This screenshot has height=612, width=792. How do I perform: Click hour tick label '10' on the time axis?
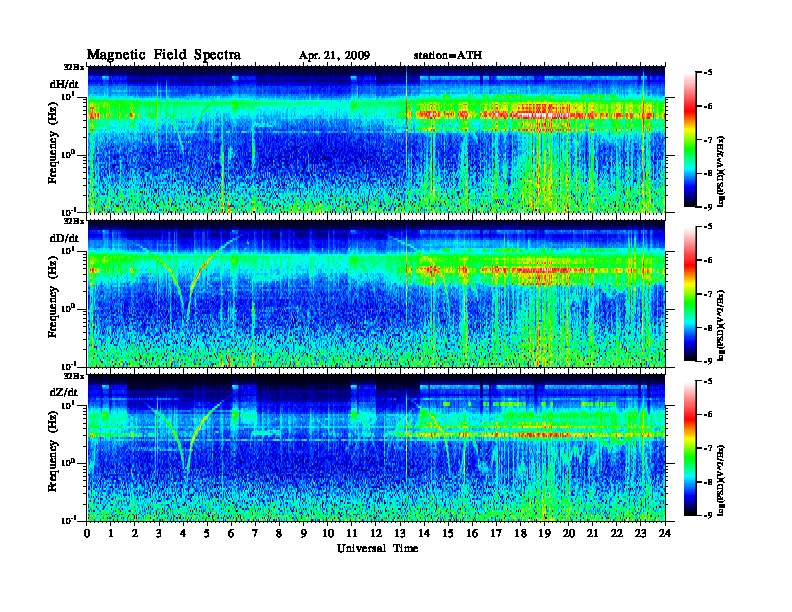click(x=328, y=534)
